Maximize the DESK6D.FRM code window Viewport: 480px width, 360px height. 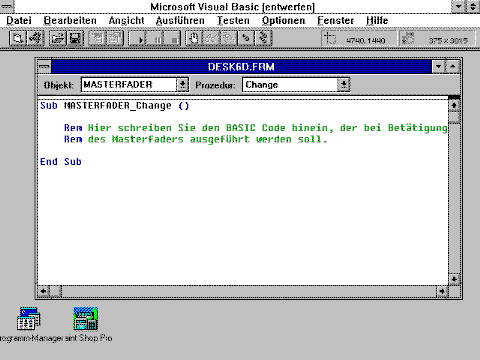tap(453, 67)
